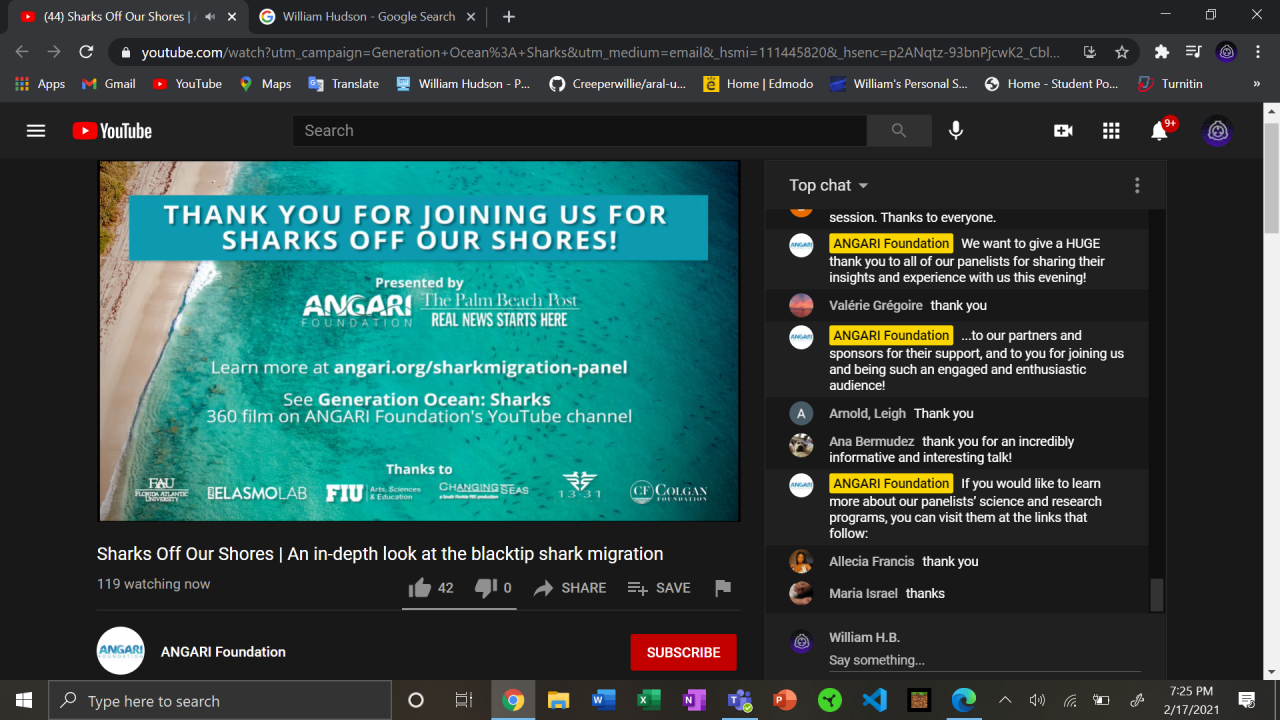Open the volume control in system tray
This screenshot has height=720, width=1280.
click(1037, 700)
